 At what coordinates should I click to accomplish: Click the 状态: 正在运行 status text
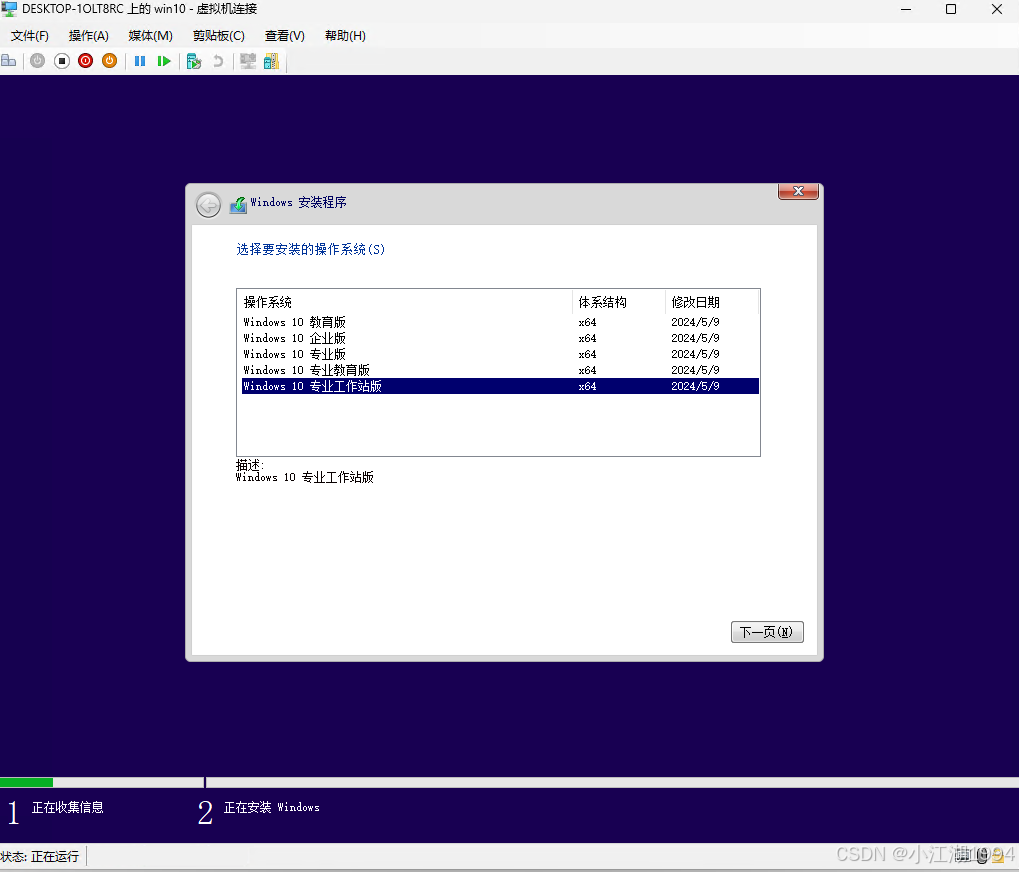[40, 856]
